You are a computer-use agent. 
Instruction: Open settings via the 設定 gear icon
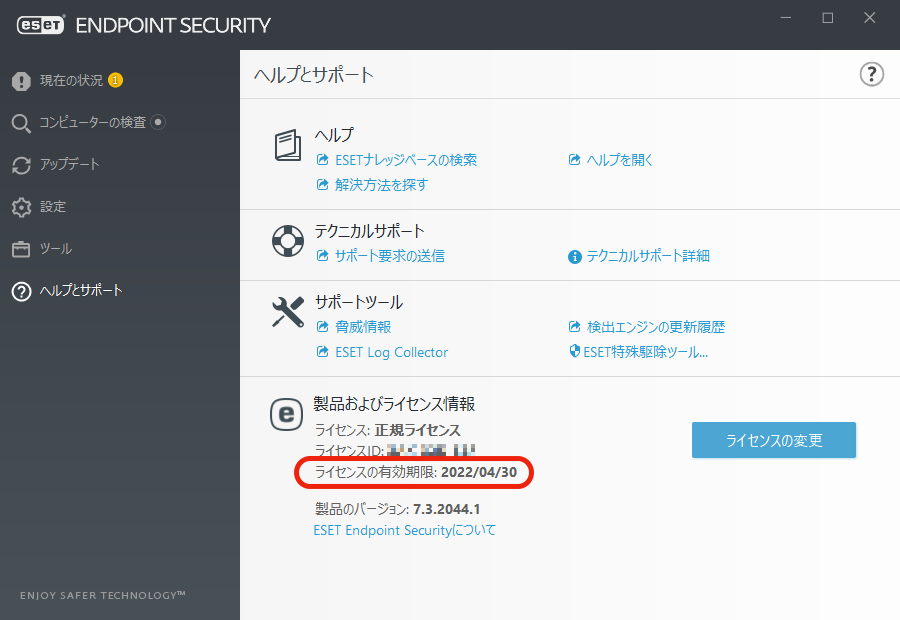click(x=21, y=207)
